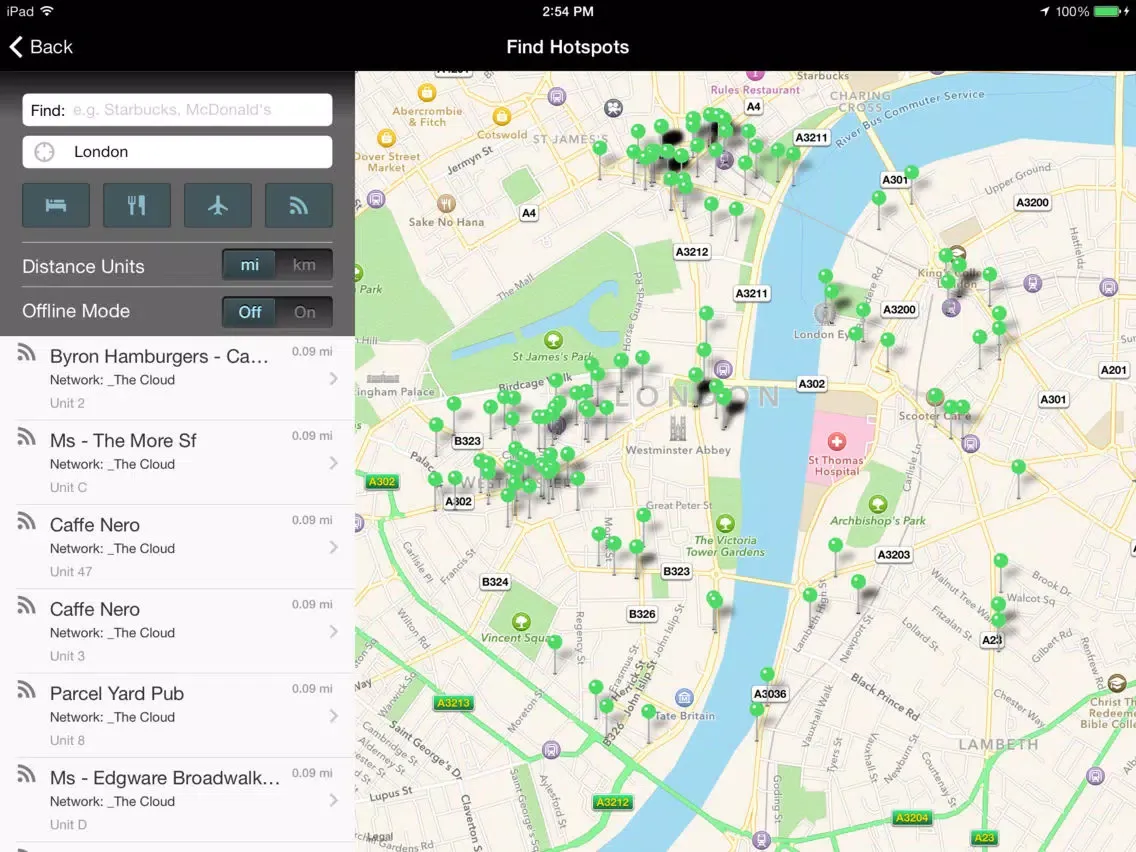Expand chevron for Byron Hamburgers row
Screen dimensions: 1136x852
pyautogui.click(x=333, y=379)
